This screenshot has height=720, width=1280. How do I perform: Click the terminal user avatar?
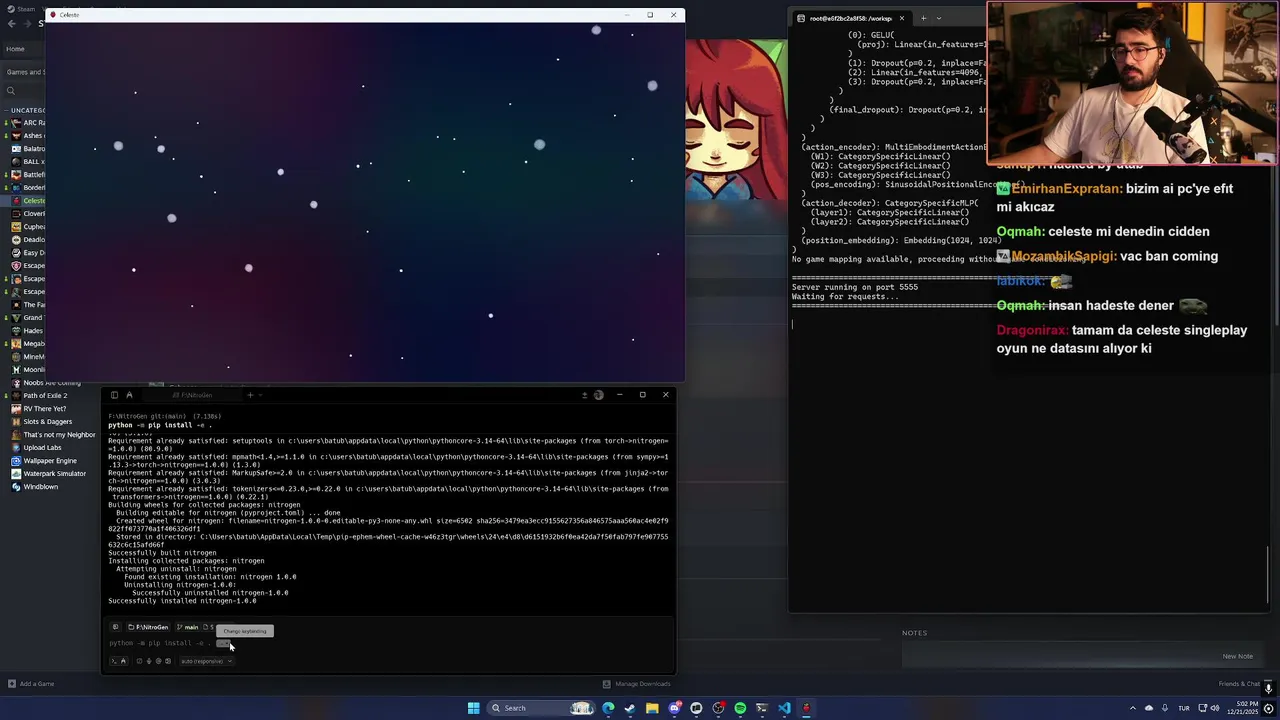[599, 395]
